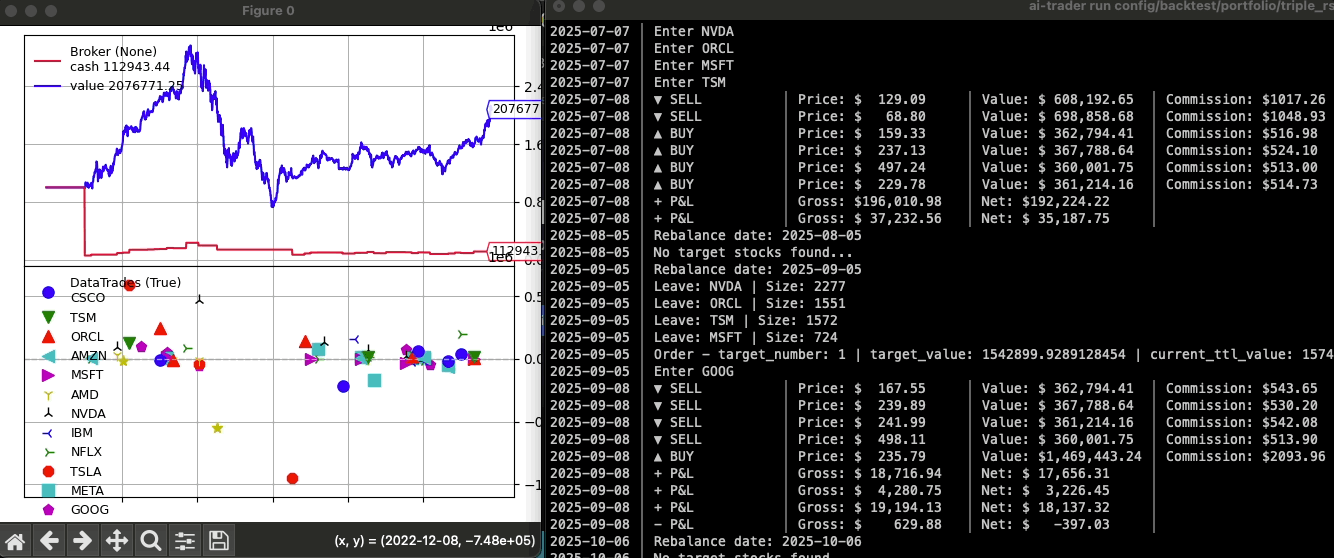This screenshot has width=1334, height=558.
Task: Click 'Leave: ORCL | Size: 1551' line
Action: tap(750, 303)
